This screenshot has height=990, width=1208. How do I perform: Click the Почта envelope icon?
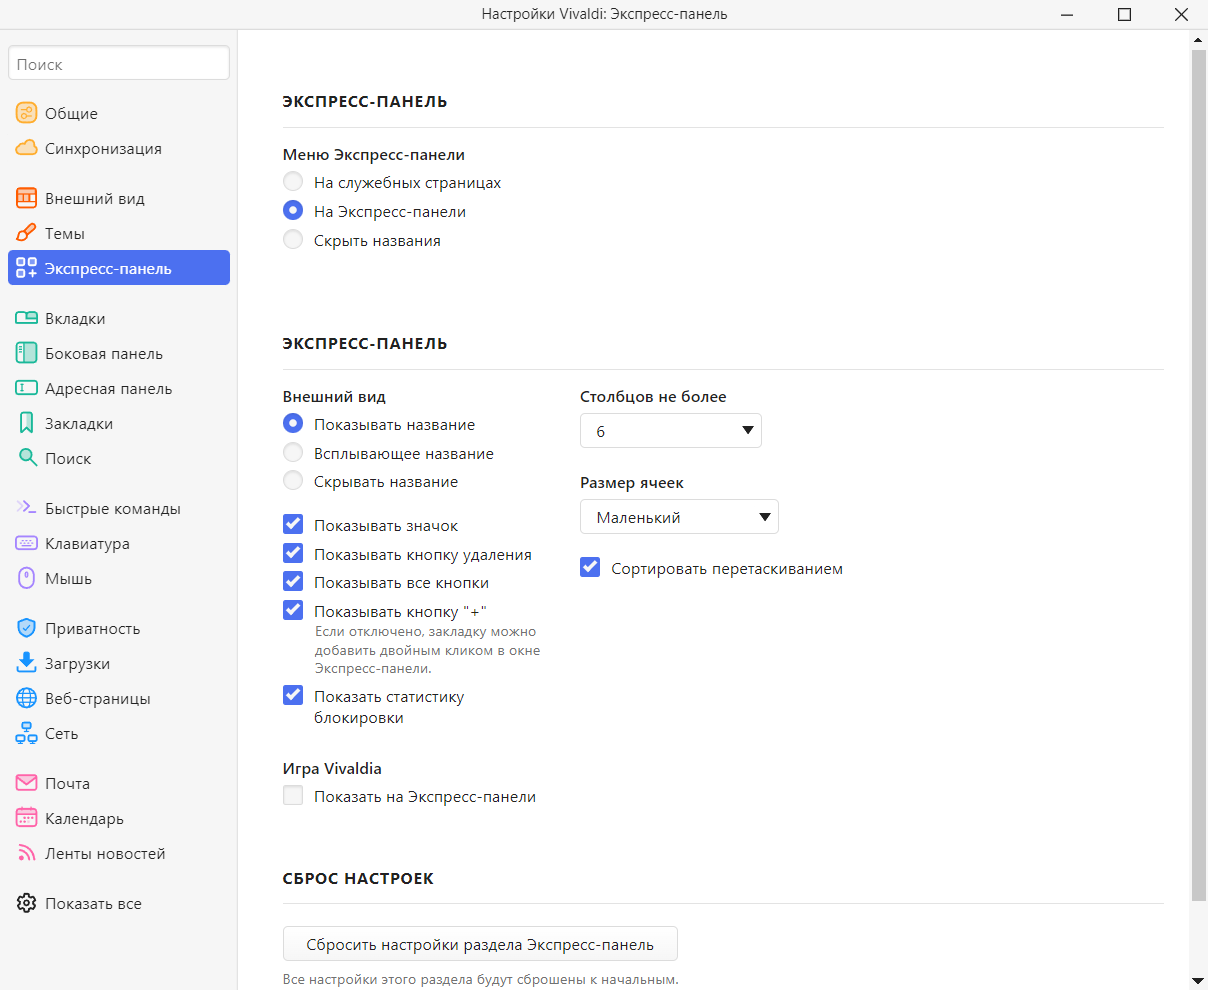pyautogui.click(x=26, y=783)
